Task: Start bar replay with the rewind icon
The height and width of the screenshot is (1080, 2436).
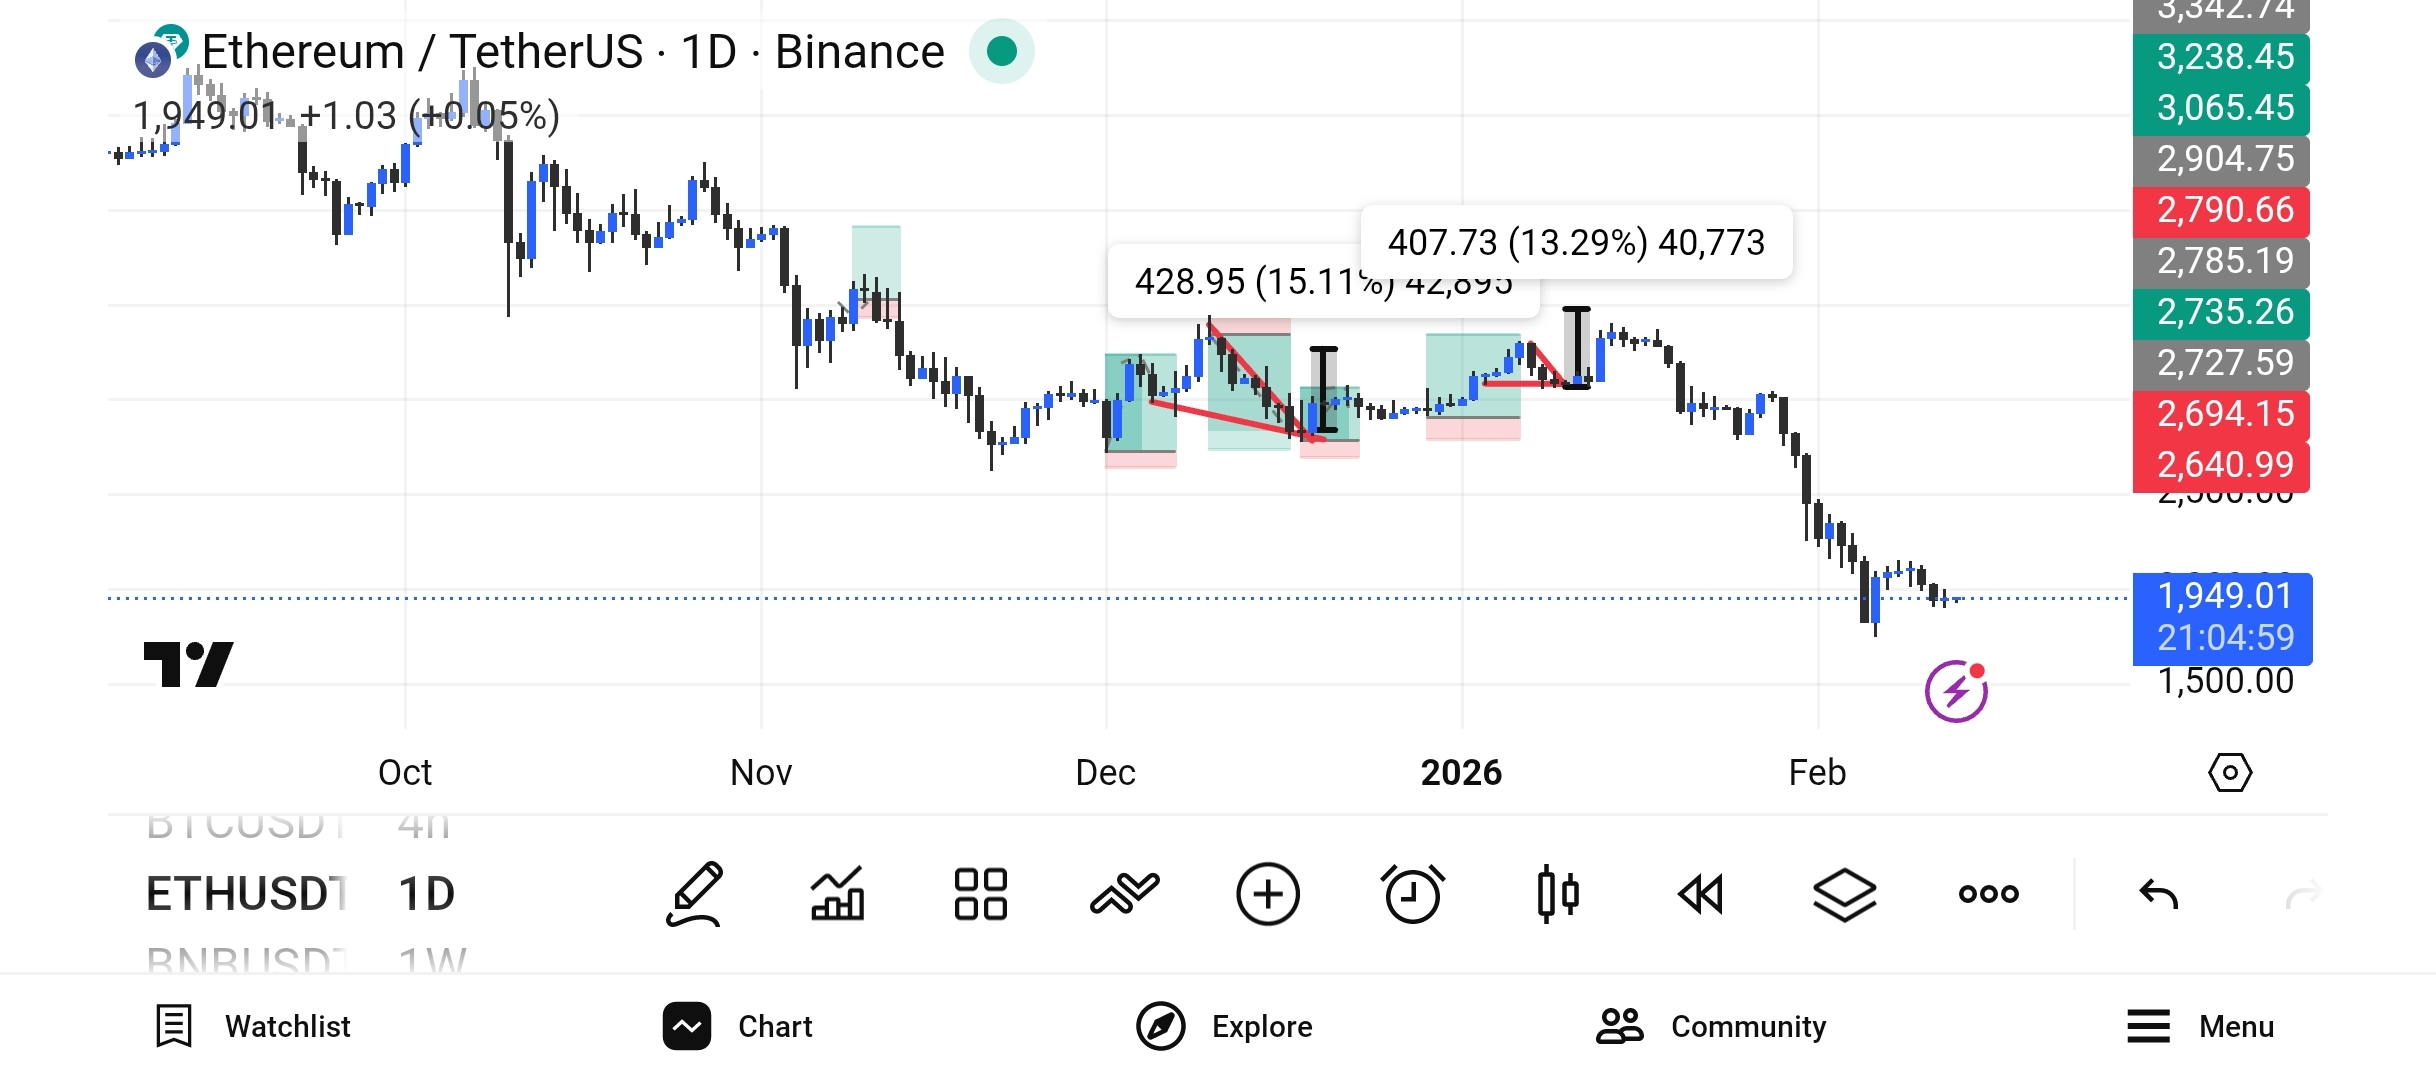Action: (x=1700, y=893)
